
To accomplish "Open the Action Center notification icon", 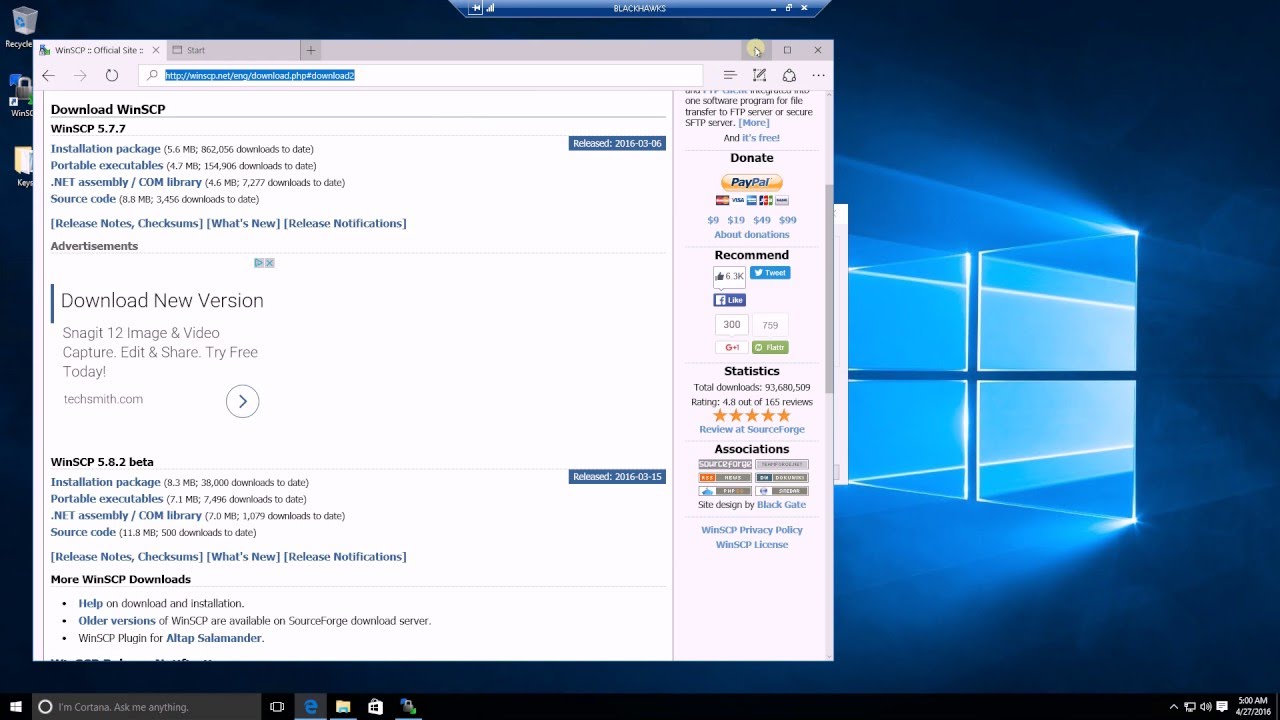I will [1224, 707].
